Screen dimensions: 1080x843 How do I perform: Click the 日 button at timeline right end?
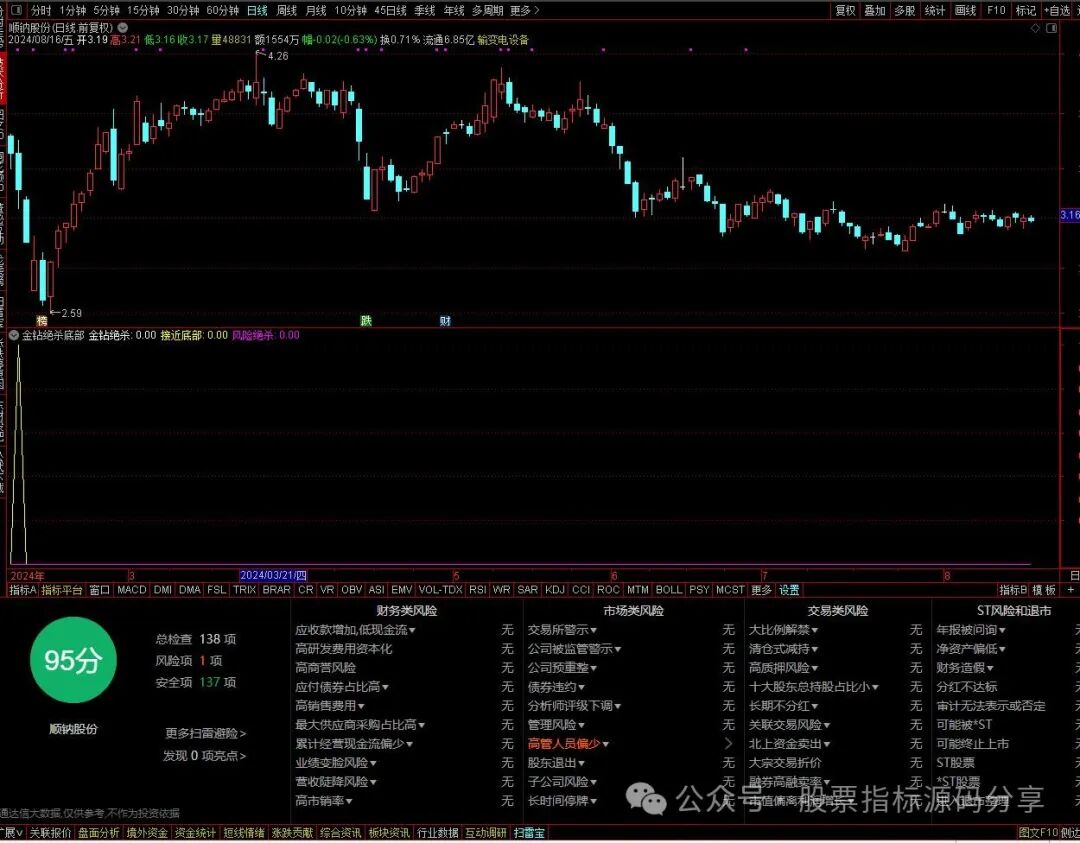[x=1074, y=576]
